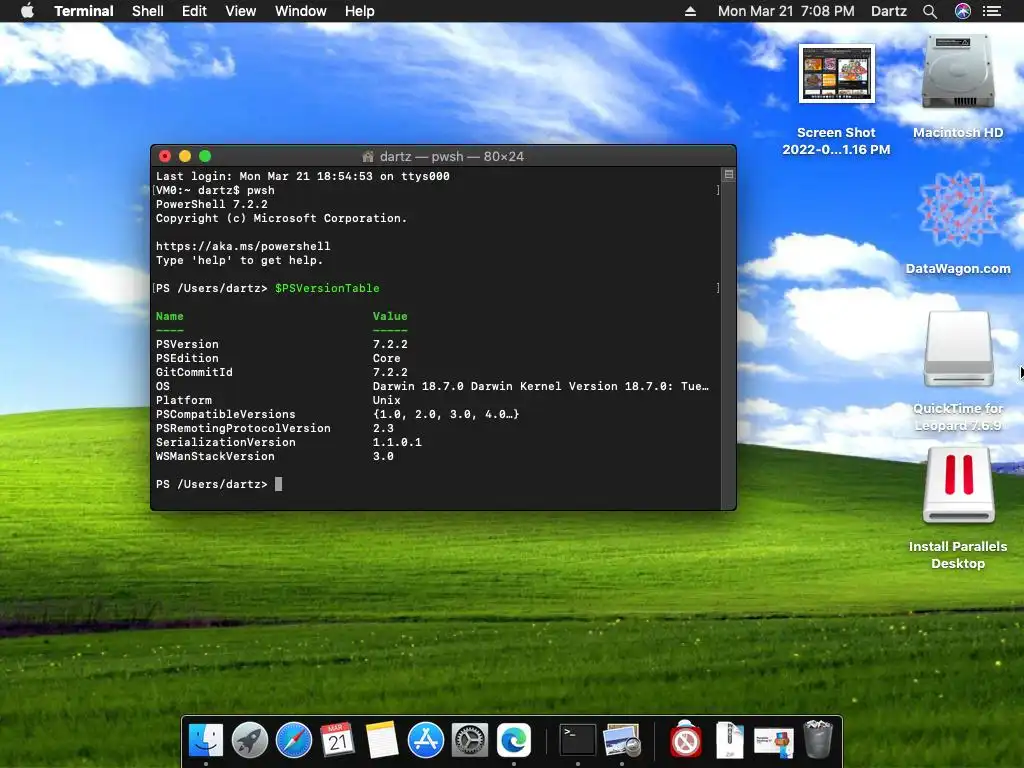
Task: Zoom the Terminal window green button
Action: (x=205, y=156)
